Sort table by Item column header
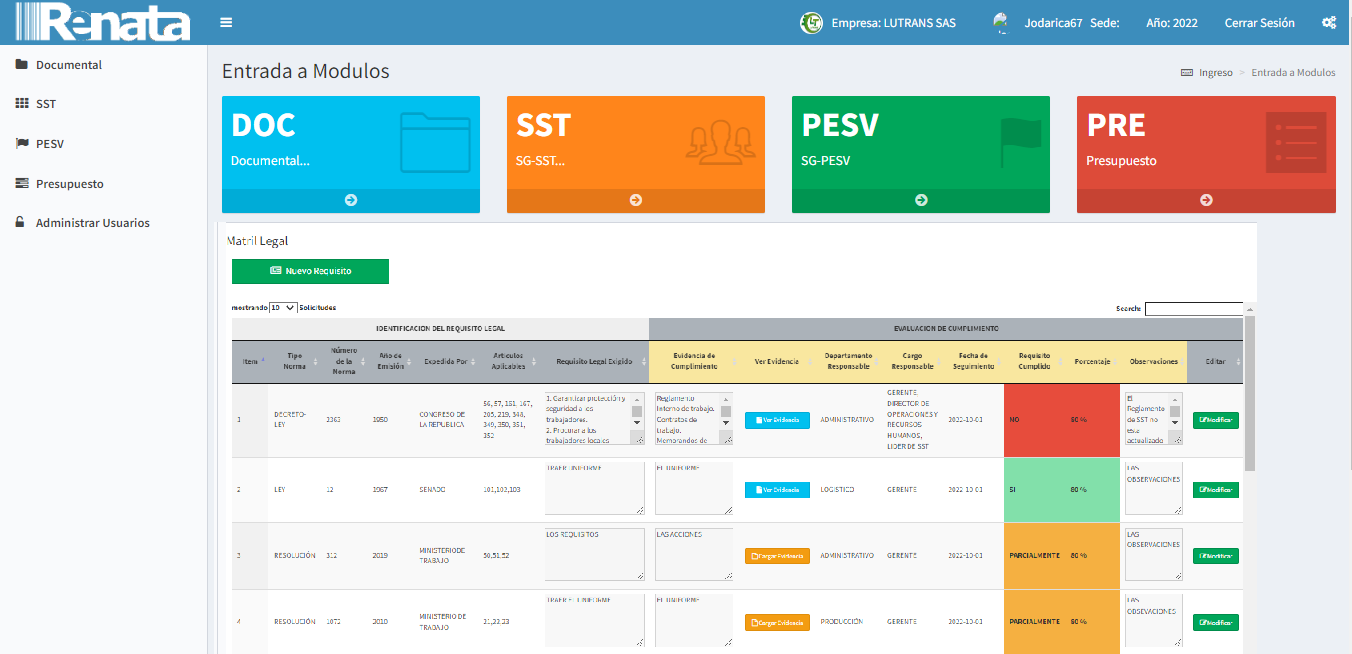 (250, 361)
